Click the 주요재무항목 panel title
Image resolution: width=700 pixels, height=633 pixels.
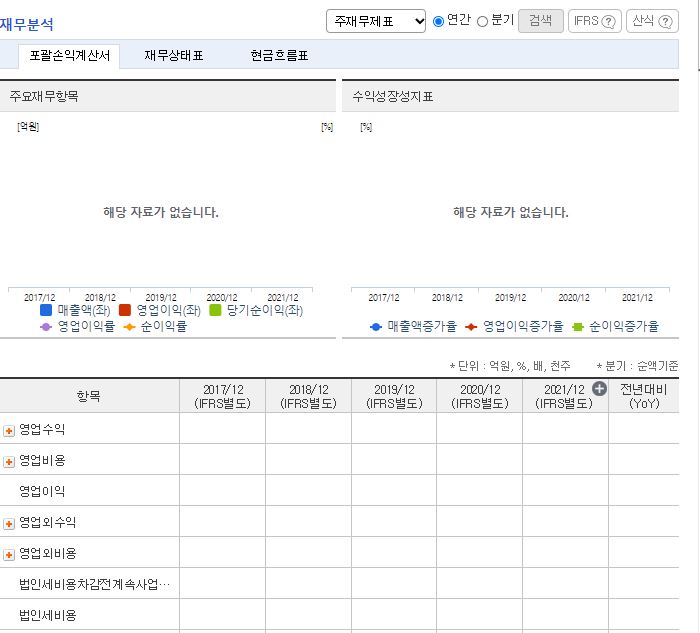click(x=44, y=96)
